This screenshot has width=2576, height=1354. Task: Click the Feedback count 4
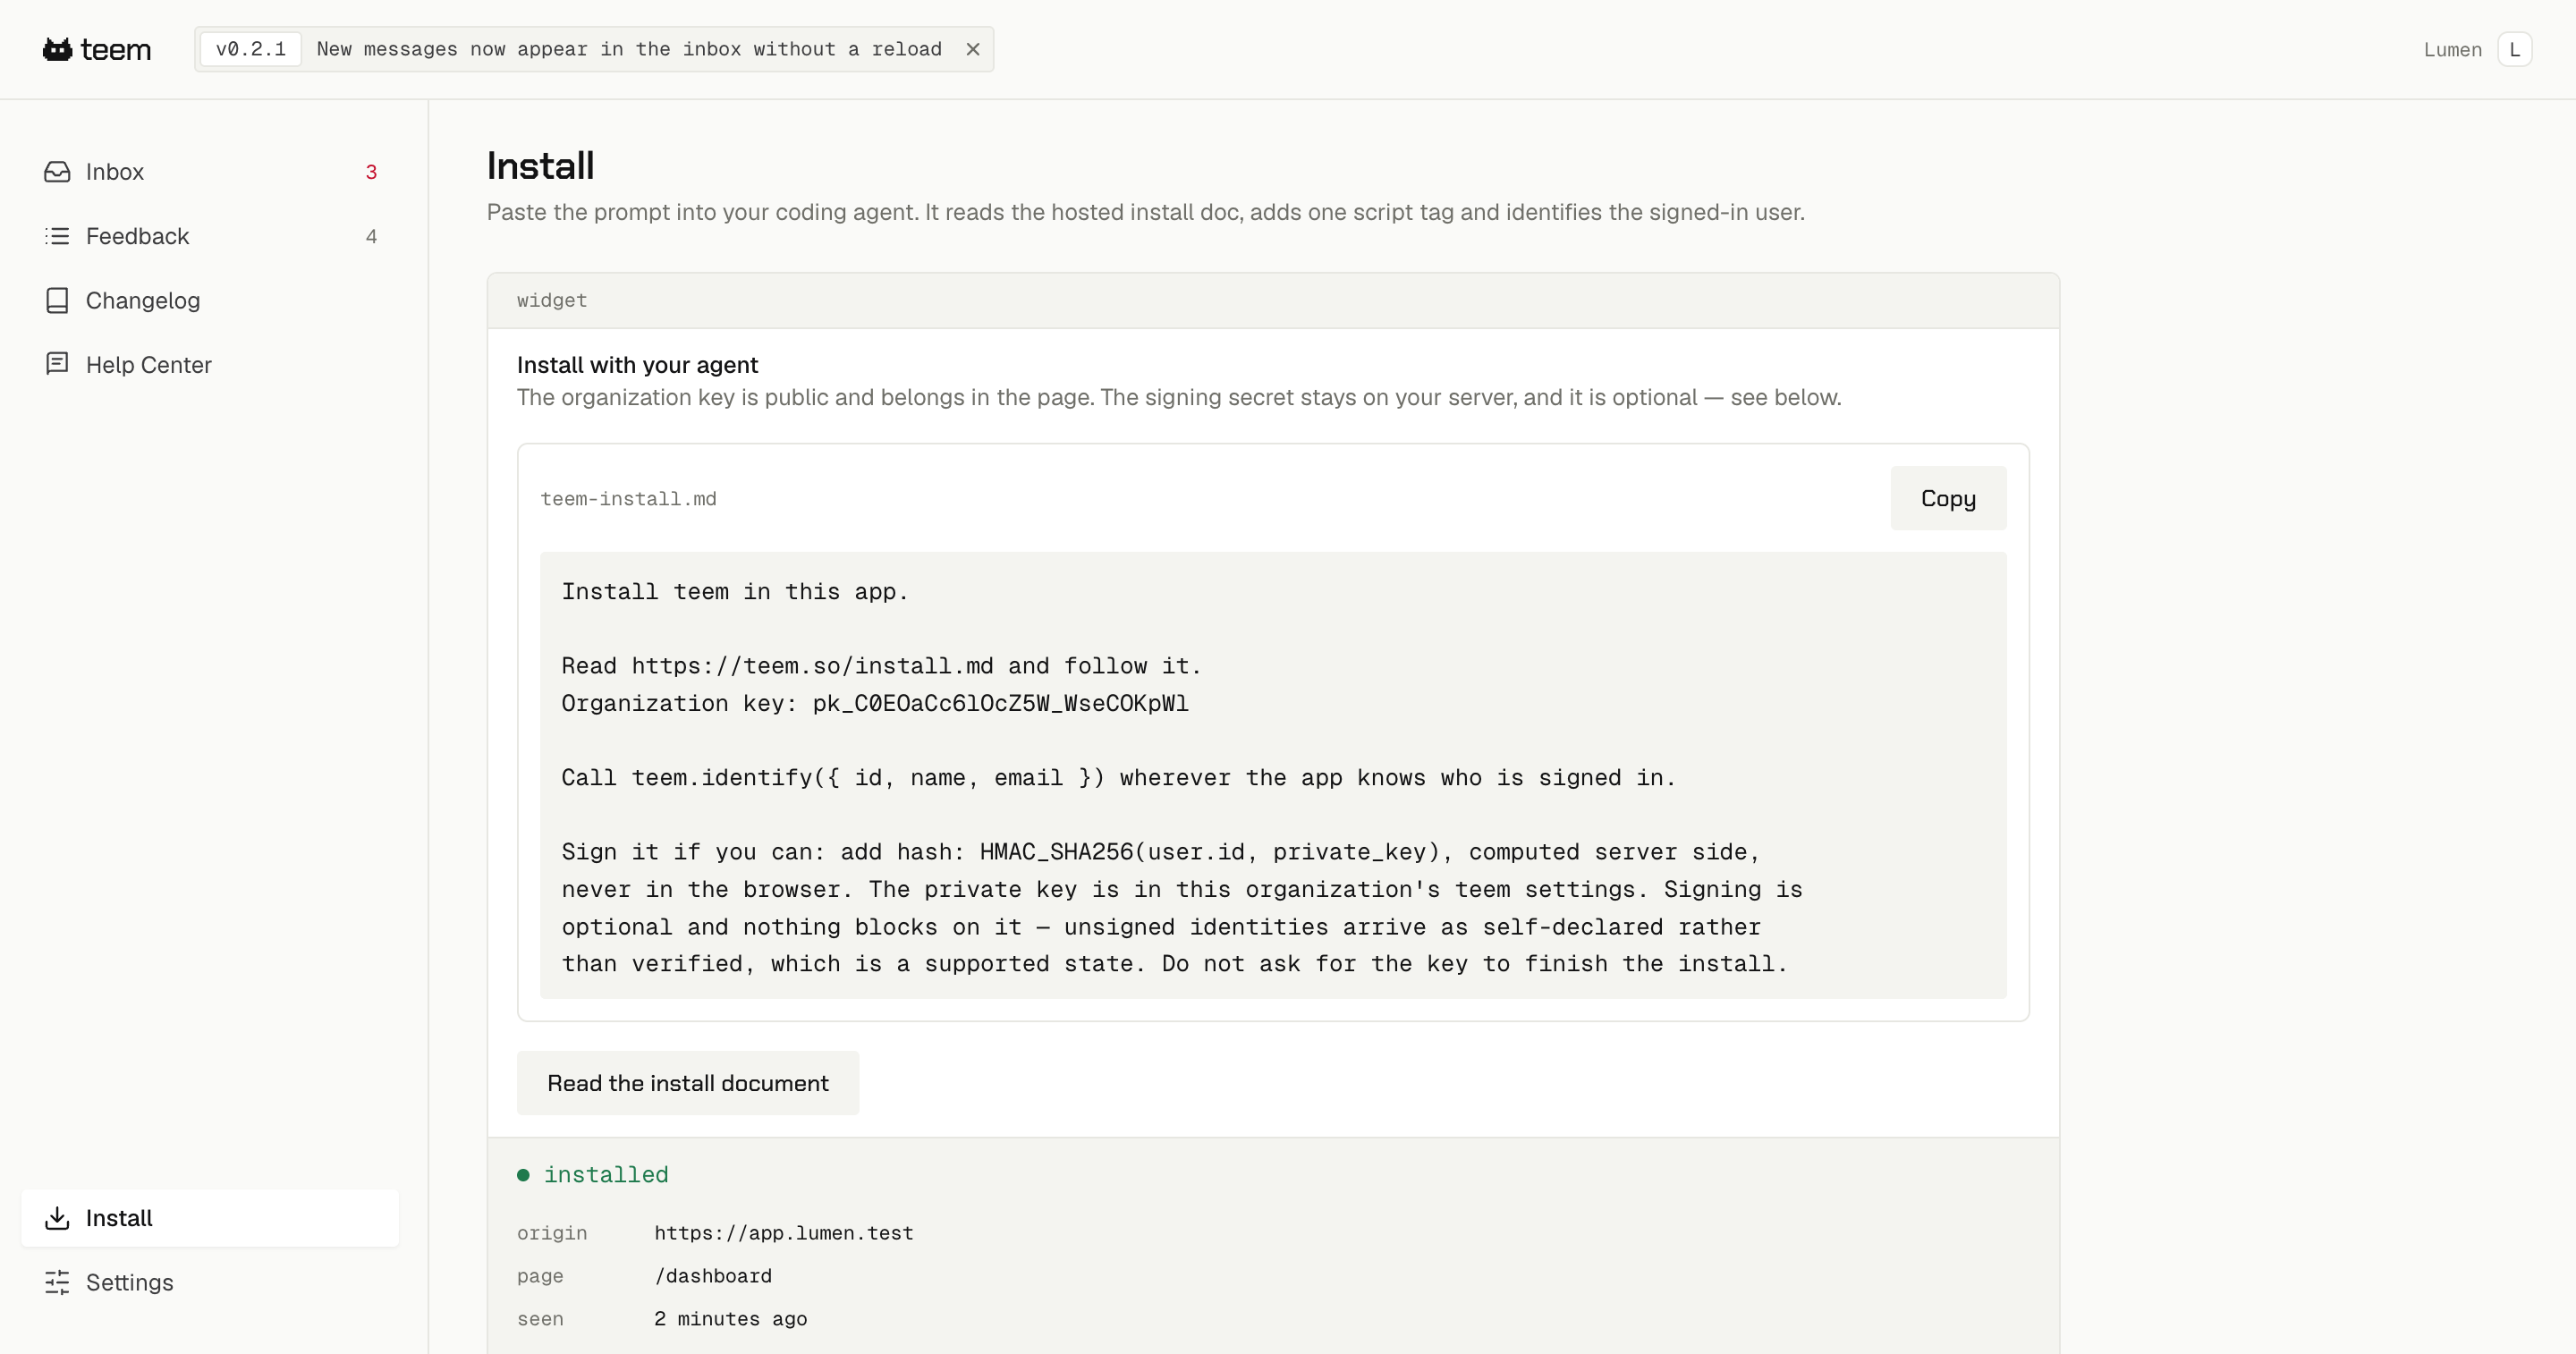(x=371, y=236)
